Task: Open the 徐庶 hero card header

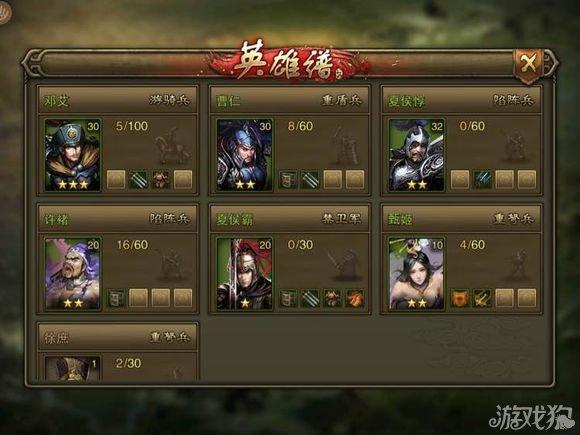Action: (118, 337)
